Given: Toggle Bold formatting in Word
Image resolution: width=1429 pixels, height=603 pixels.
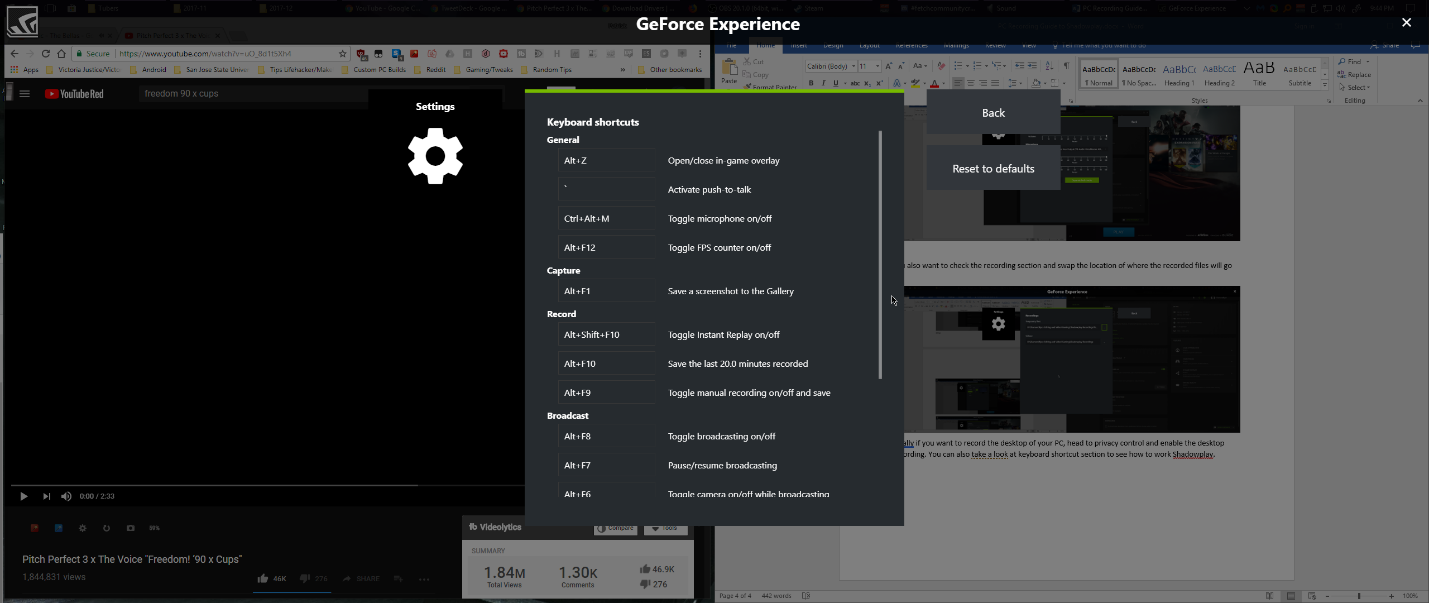Looking at the screenshot, I should click(811, 83).
